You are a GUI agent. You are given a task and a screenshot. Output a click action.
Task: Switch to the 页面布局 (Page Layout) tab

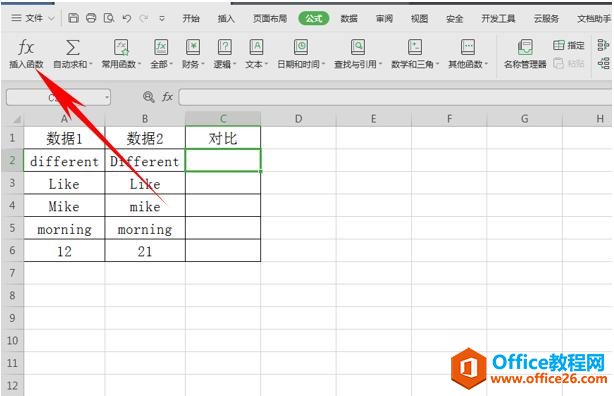tap(270, 18)
